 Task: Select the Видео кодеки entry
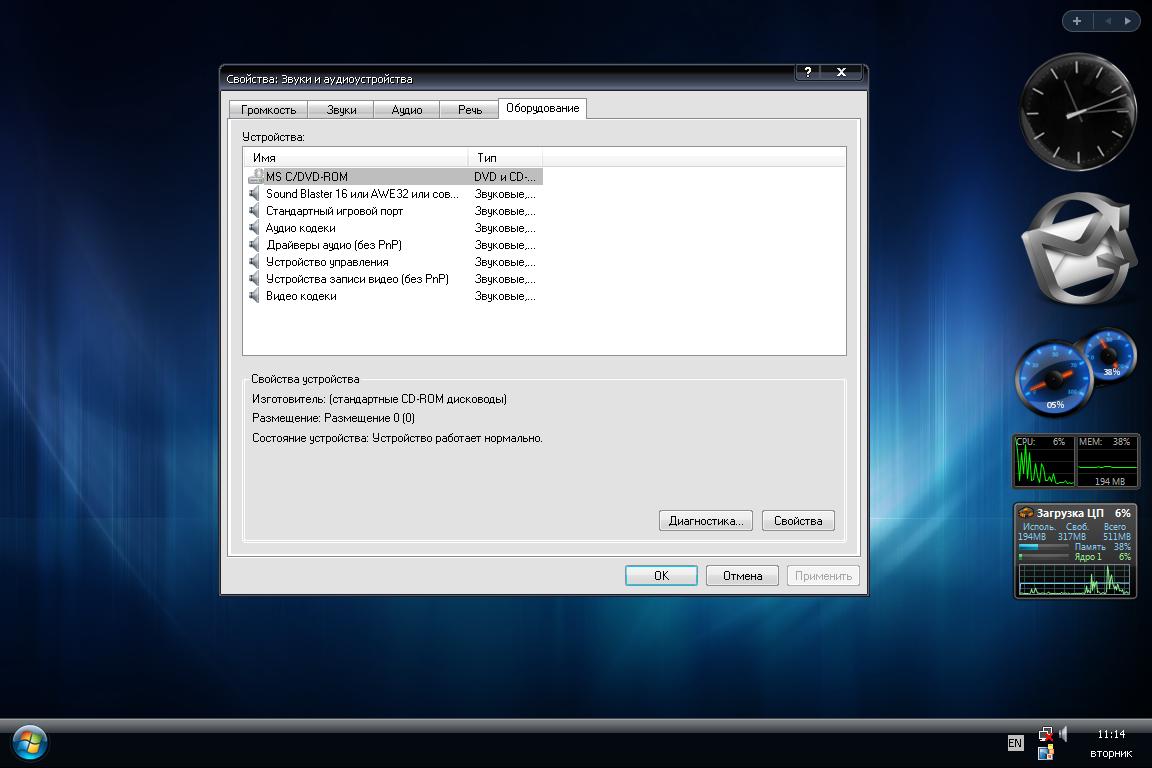tap(301, 296)
